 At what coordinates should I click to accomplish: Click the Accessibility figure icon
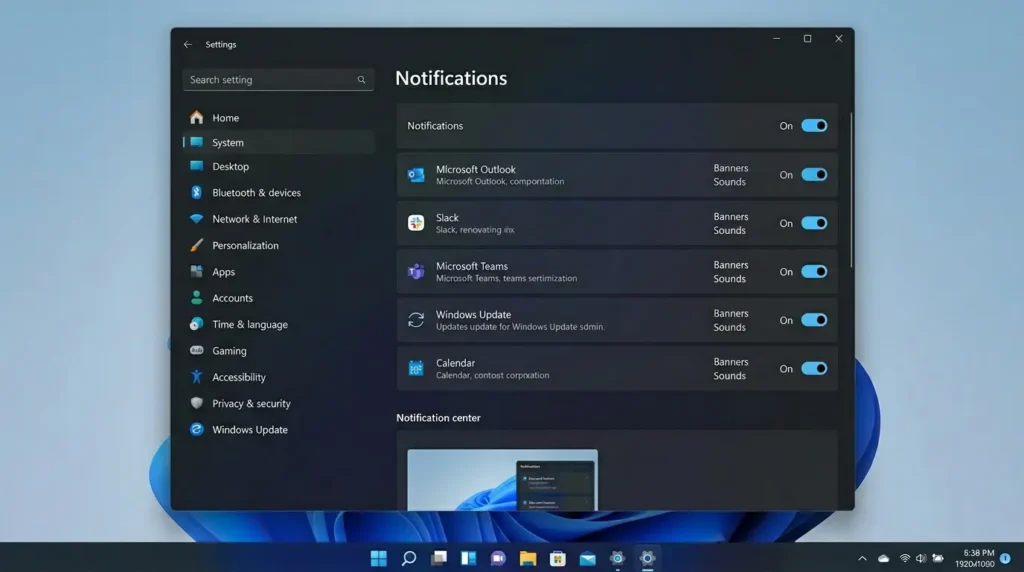pos(197,377)
